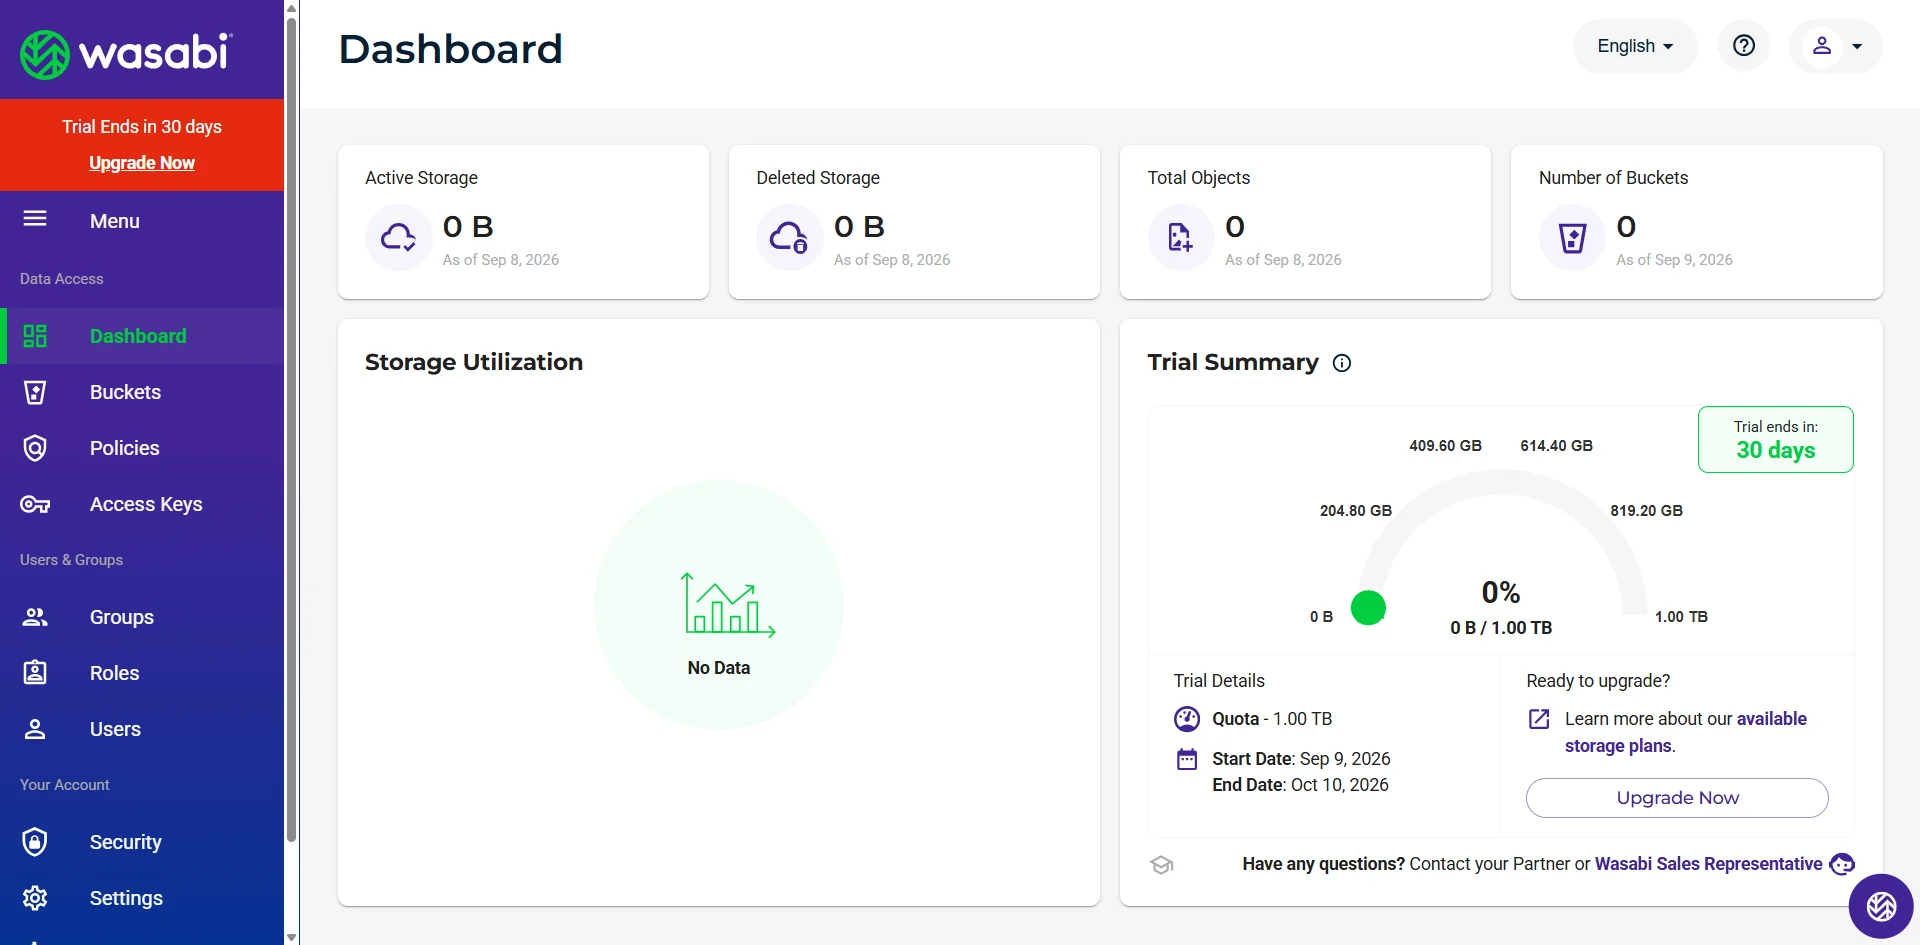Open the user account dropdown menu

point(1836,46)
